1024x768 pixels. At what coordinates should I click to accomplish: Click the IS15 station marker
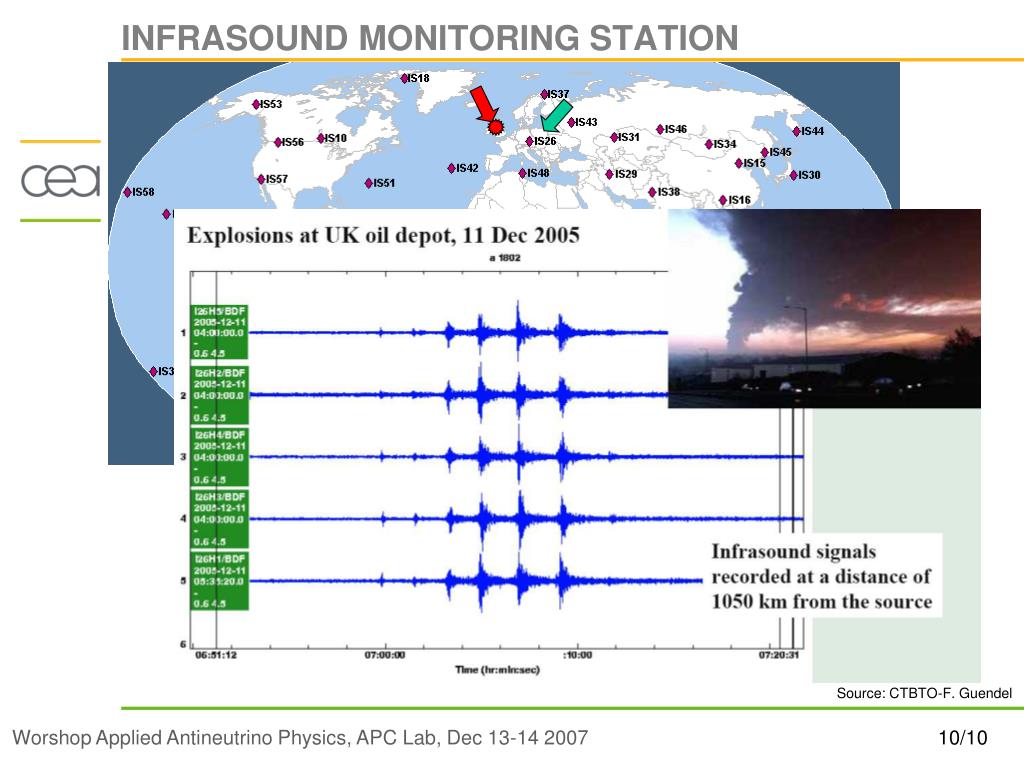739,163
